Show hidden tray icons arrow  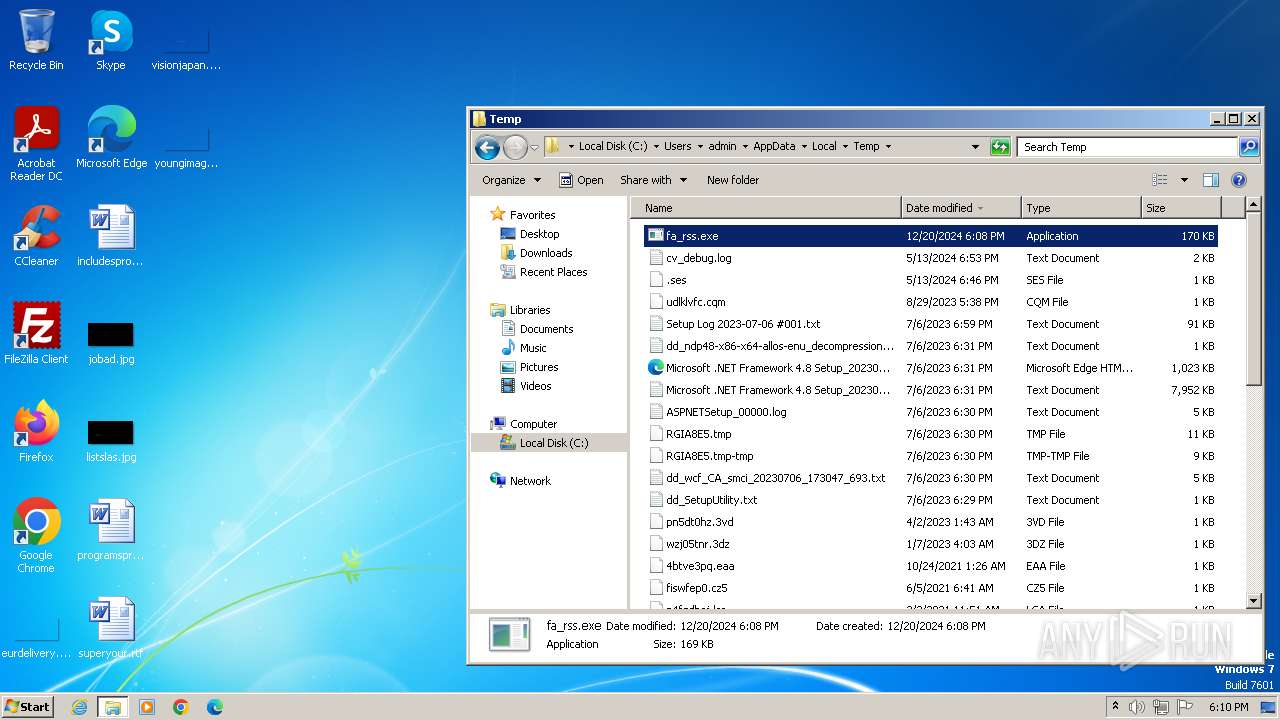pyautogui.click(x=1115, y=707)
